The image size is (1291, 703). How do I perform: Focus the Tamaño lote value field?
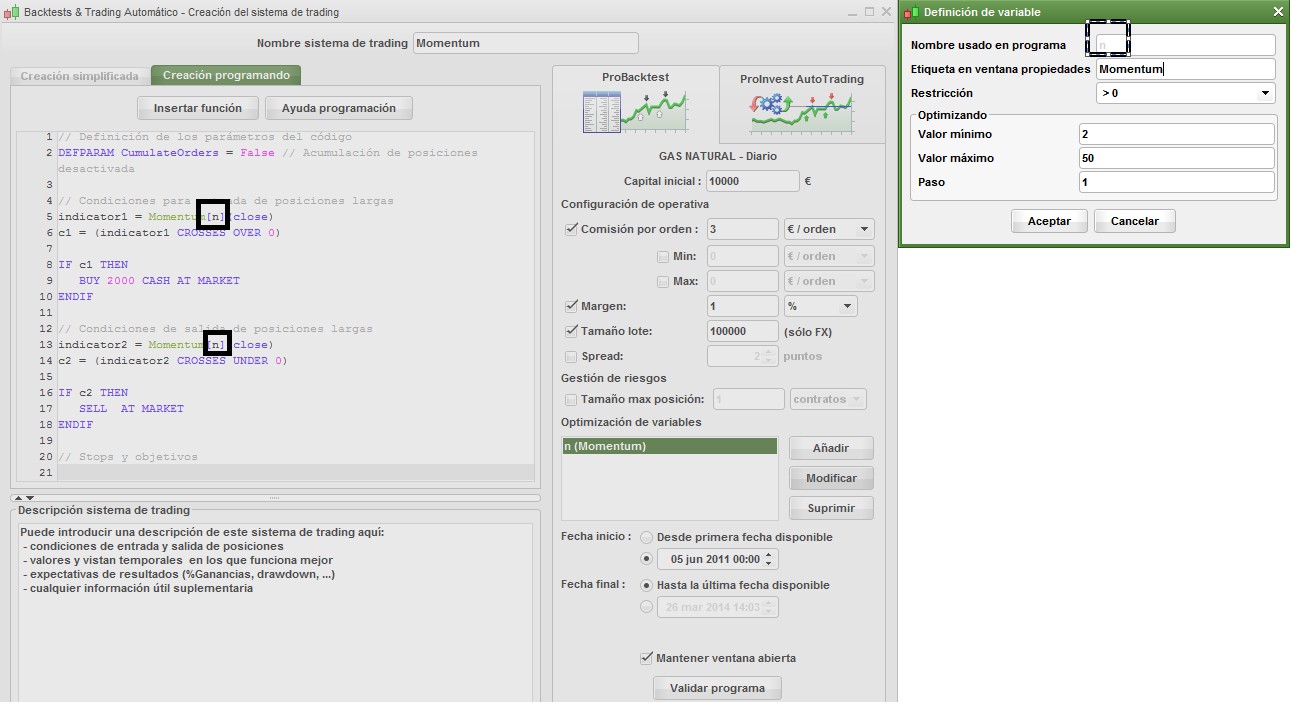pyautogui.click(x=742, y=331)
